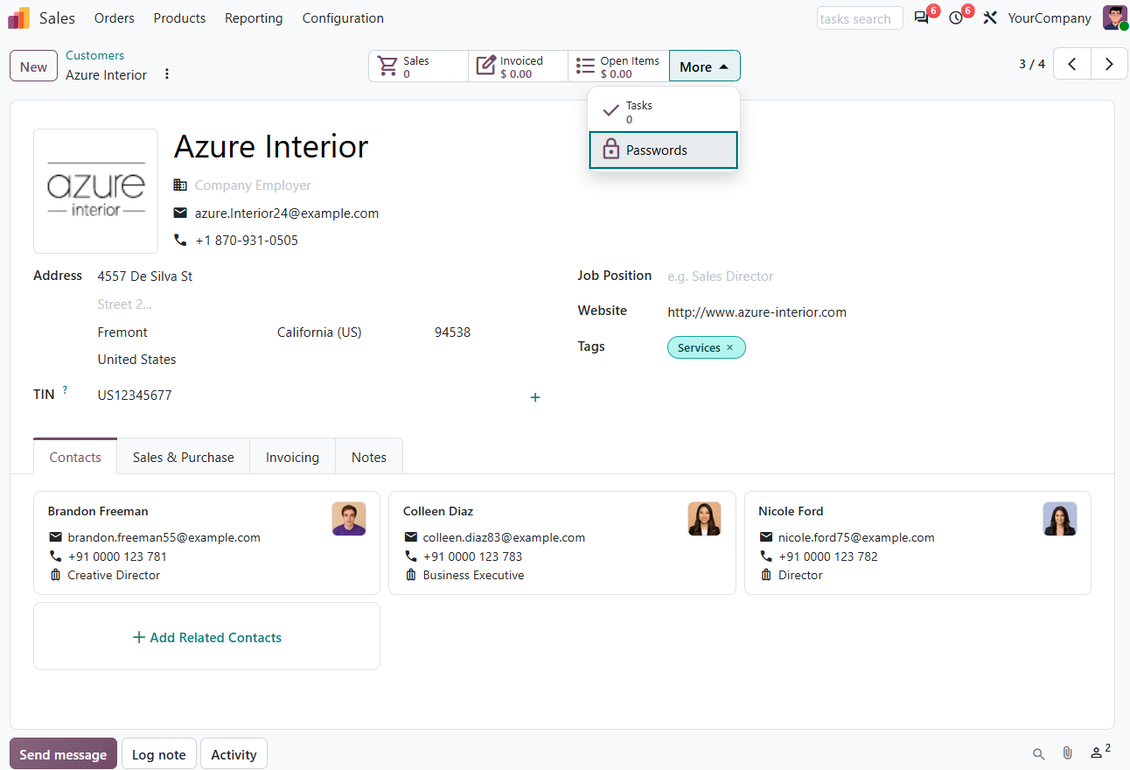Screen dimensions: 1130x770
Task: Switch to the Invoicing tab
Action: [x=292, y=457]
